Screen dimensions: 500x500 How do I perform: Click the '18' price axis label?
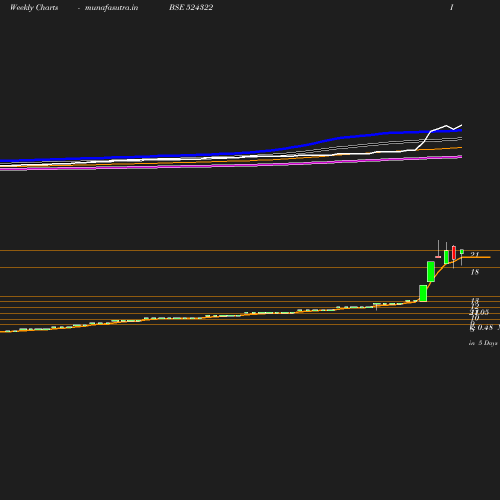click(475, 272)
